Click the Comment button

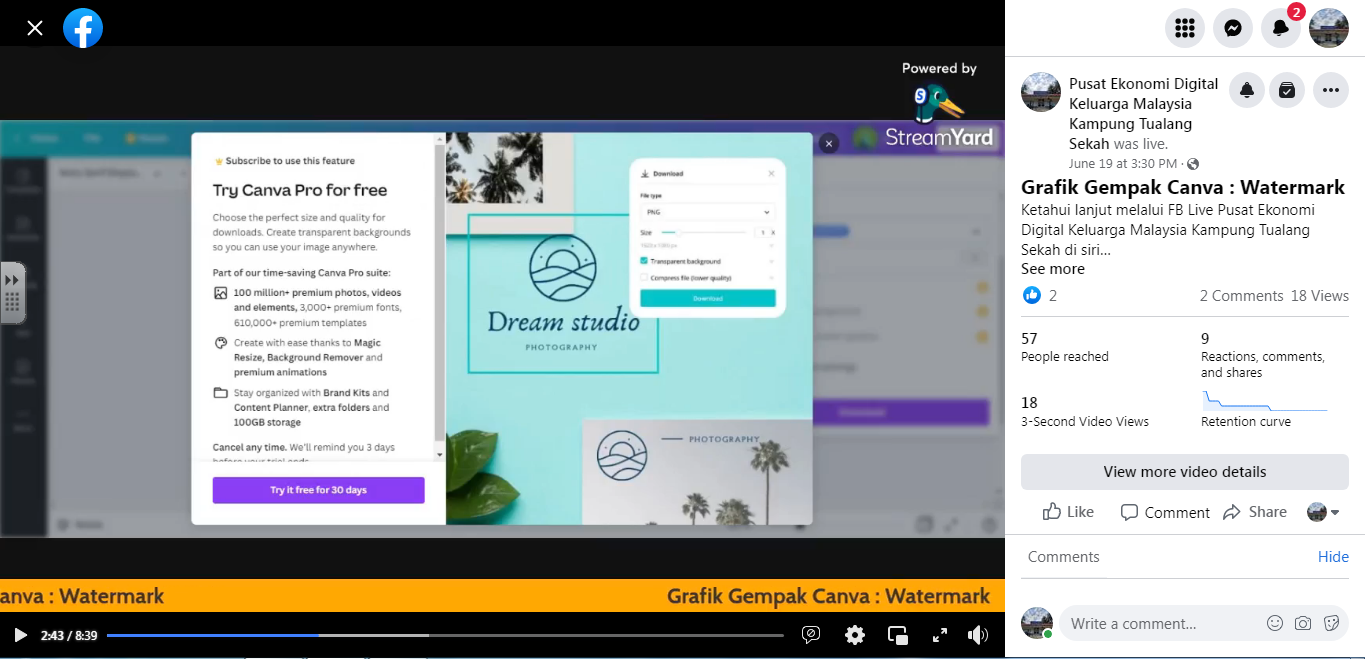tap(1165, 512)
